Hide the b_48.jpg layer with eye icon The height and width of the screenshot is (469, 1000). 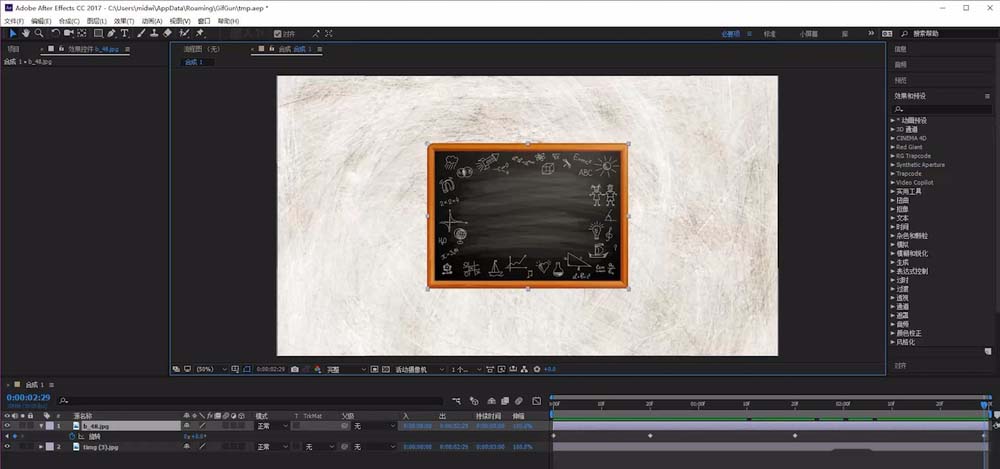point(8,426)
